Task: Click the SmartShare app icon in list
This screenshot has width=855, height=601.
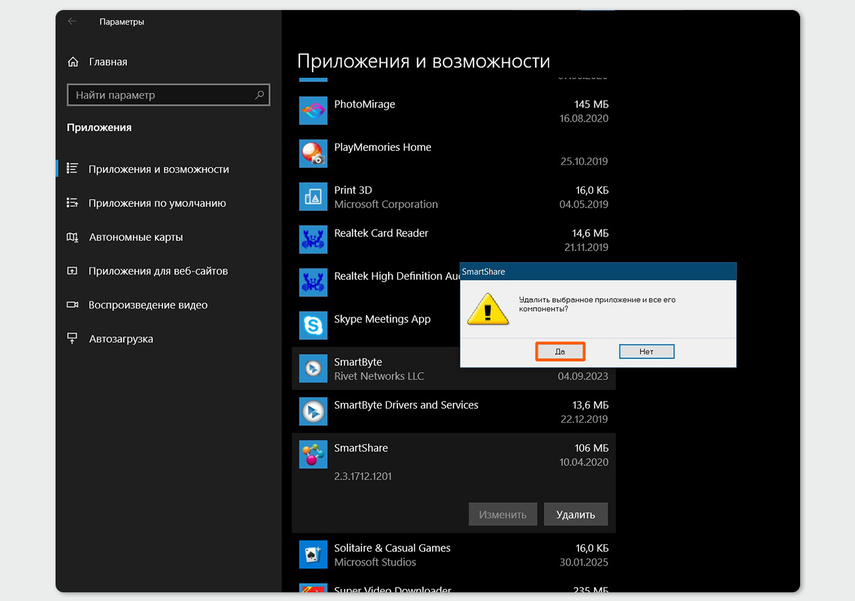Action: click(x=314, y=455)
